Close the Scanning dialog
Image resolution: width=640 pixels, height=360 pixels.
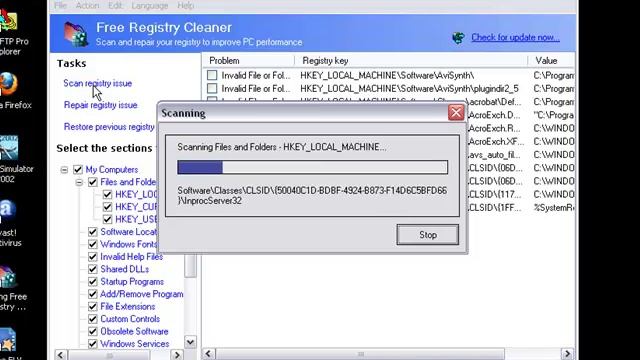[x=456, y=112]
